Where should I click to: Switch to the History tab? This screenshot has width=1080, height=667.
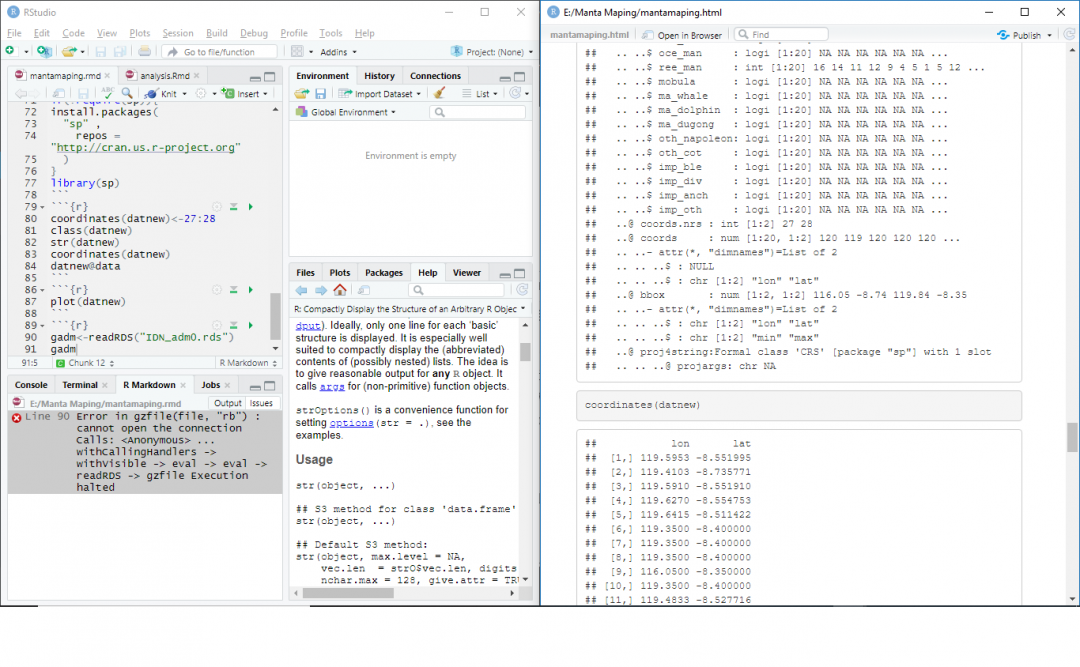[x=380, y=76]
